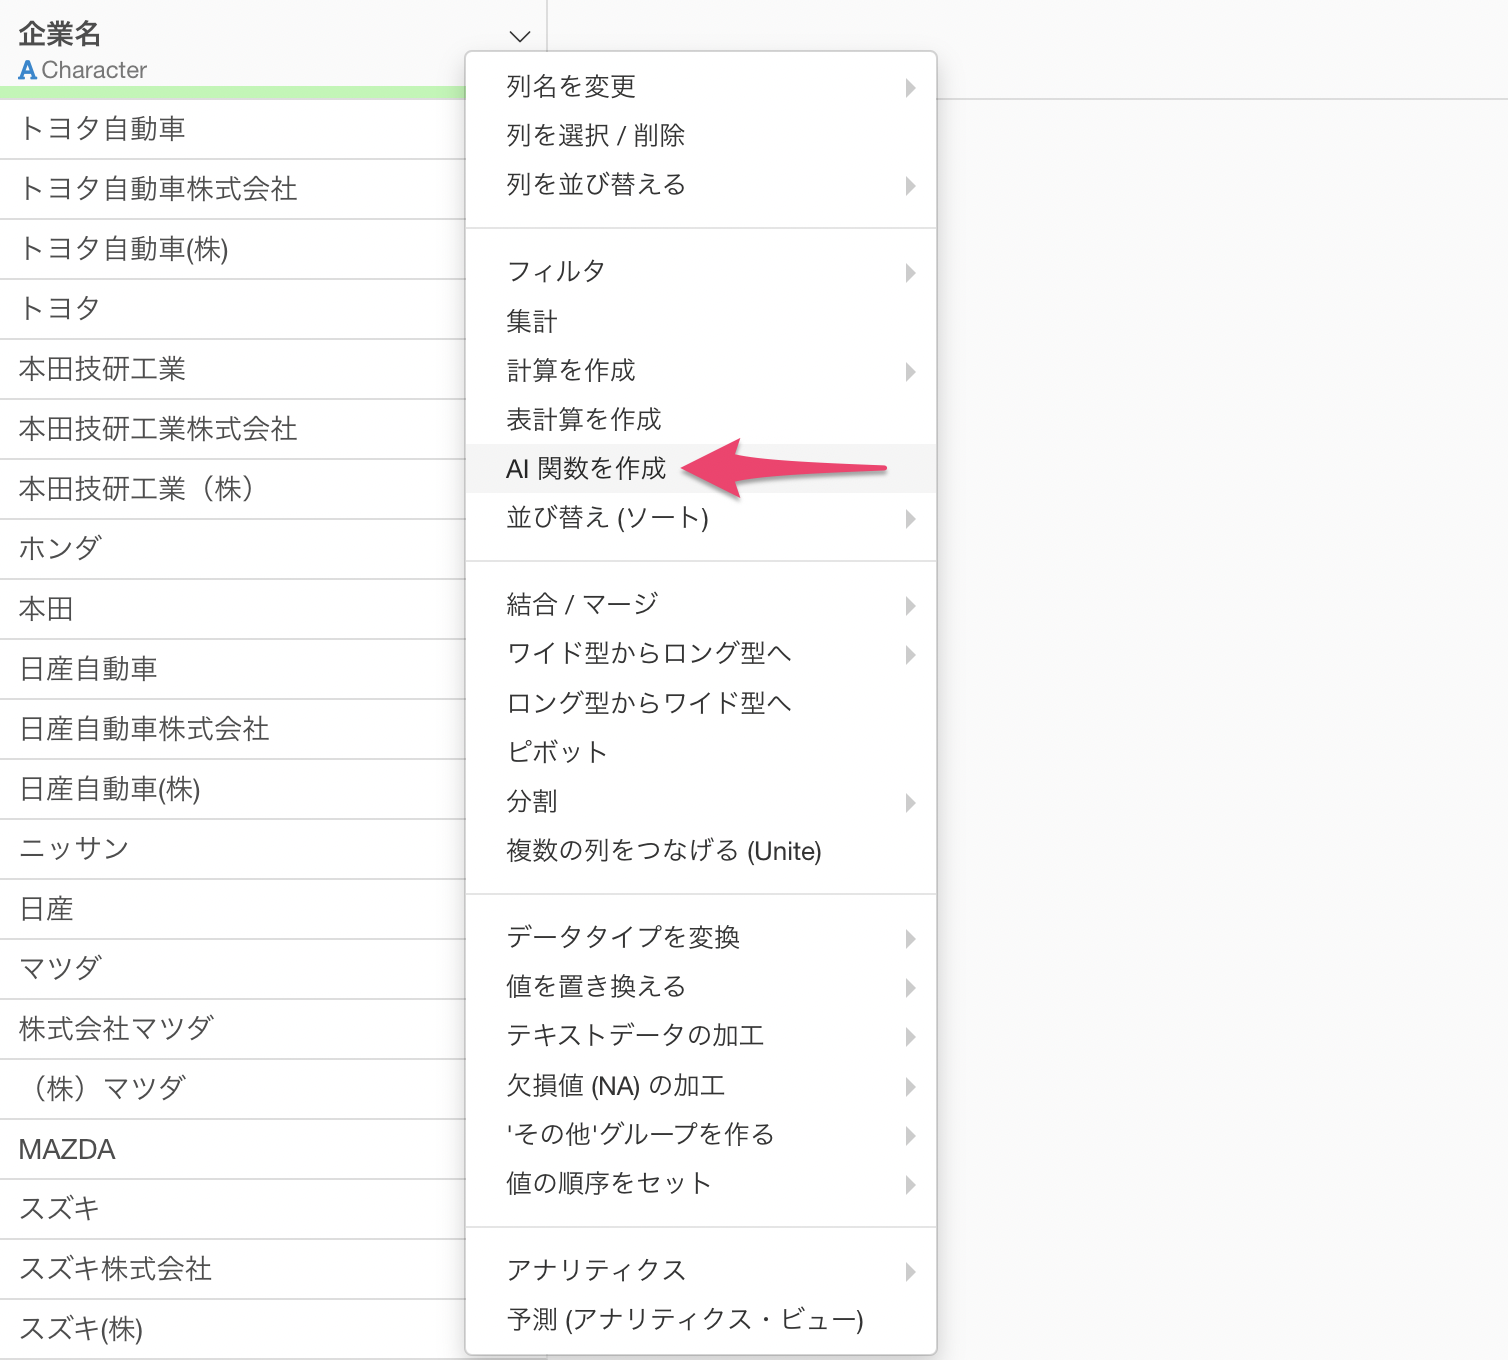The image size is (1508, 1360).
Task: Expand '並び替え (ソート)' submenu arrow
Action: 909,519
